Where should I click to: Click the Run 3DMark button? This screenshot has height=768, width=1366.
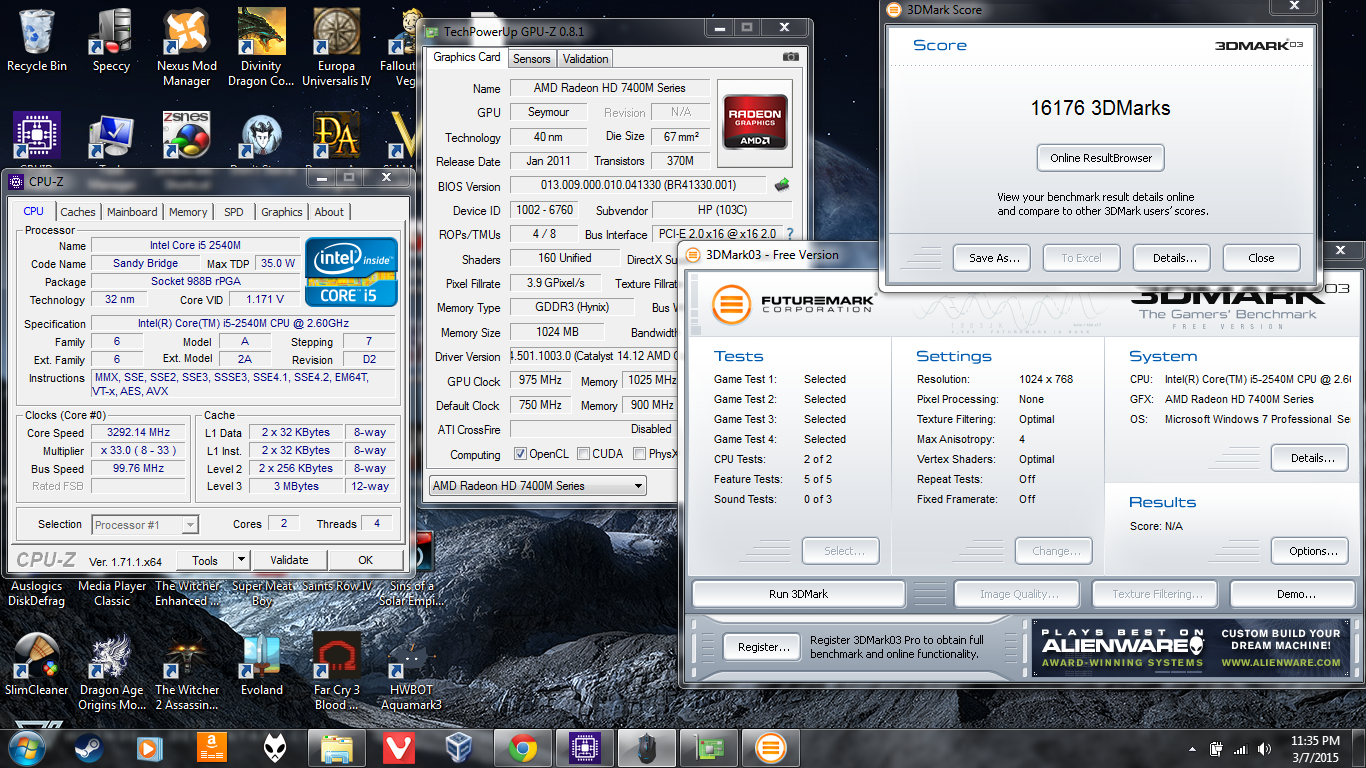pos(798,594)
